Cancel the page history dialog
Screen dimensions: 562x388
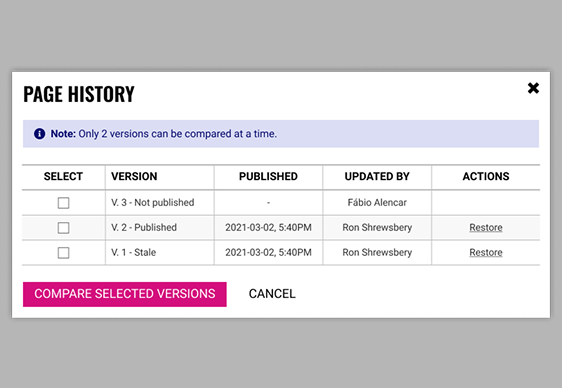272,294
